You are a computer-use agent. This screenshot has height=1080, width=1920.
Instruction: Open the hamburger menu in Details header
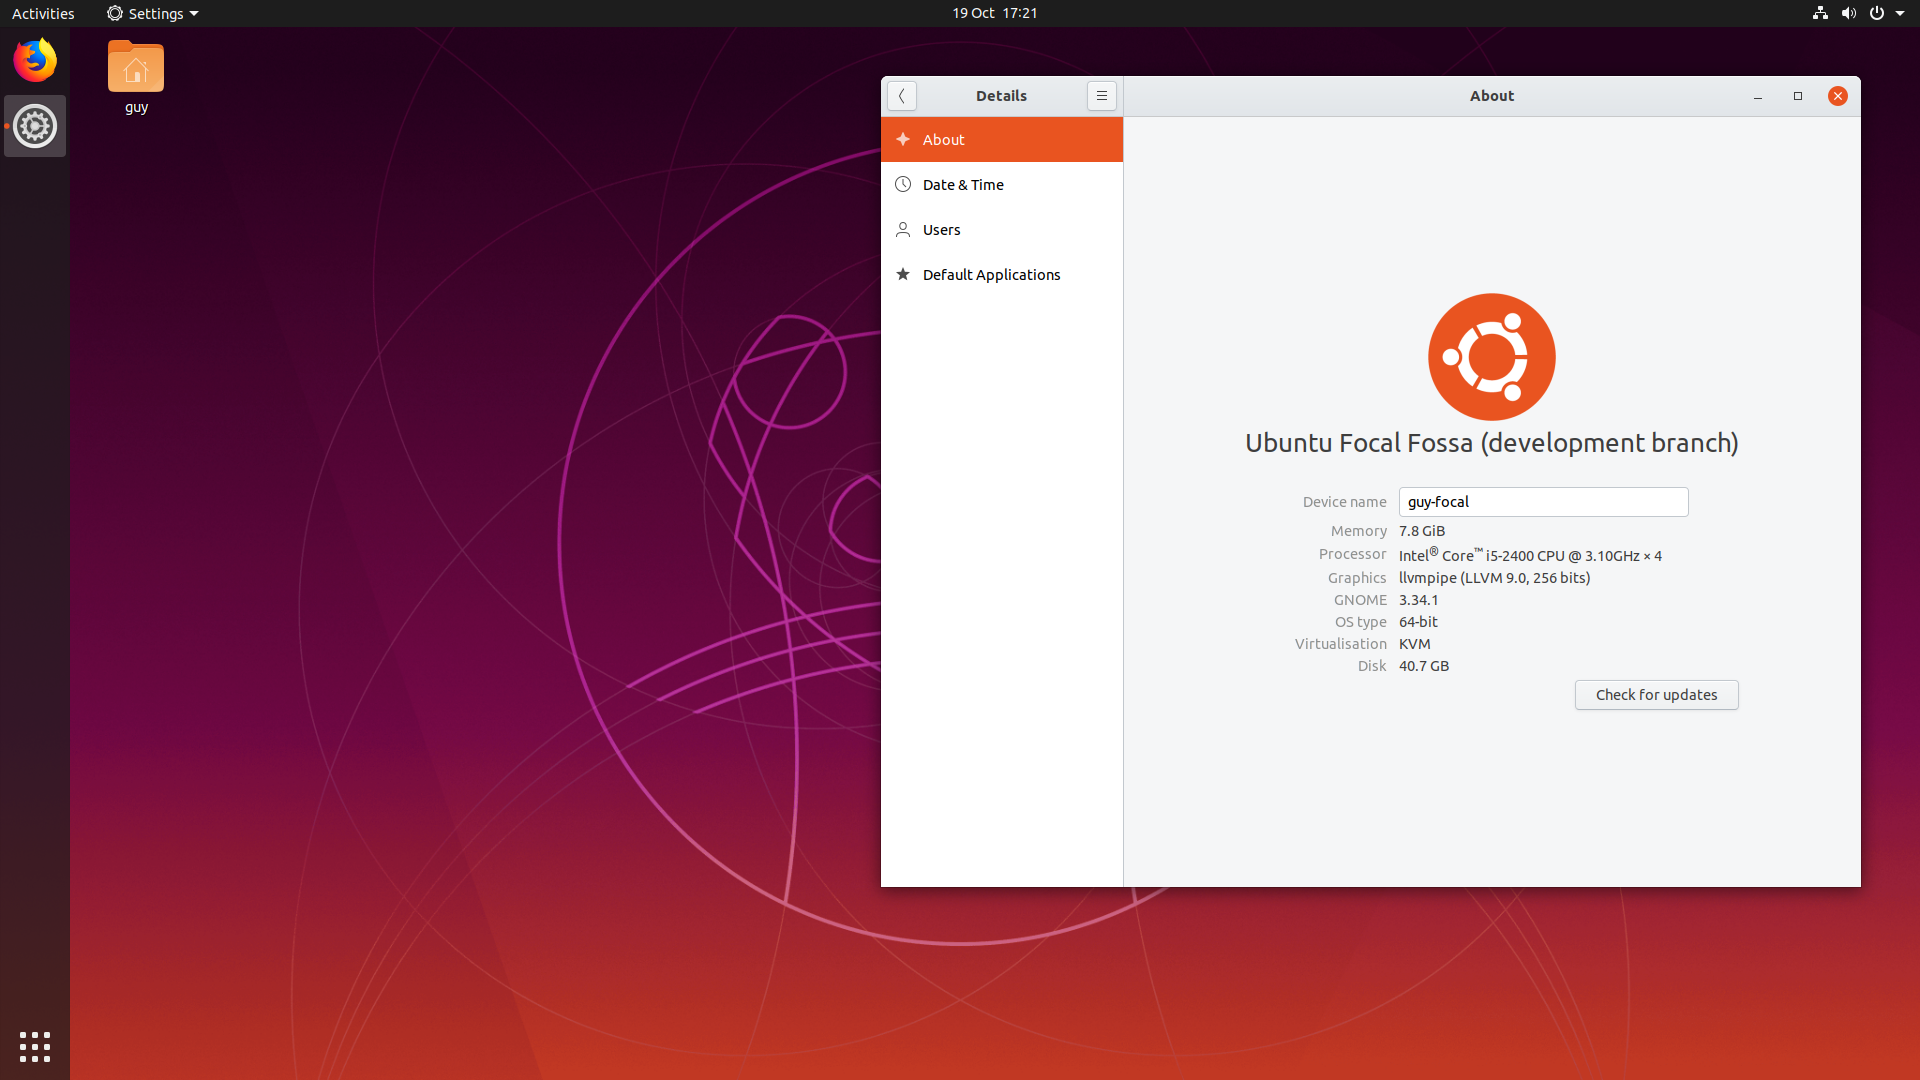(1101, 95)
